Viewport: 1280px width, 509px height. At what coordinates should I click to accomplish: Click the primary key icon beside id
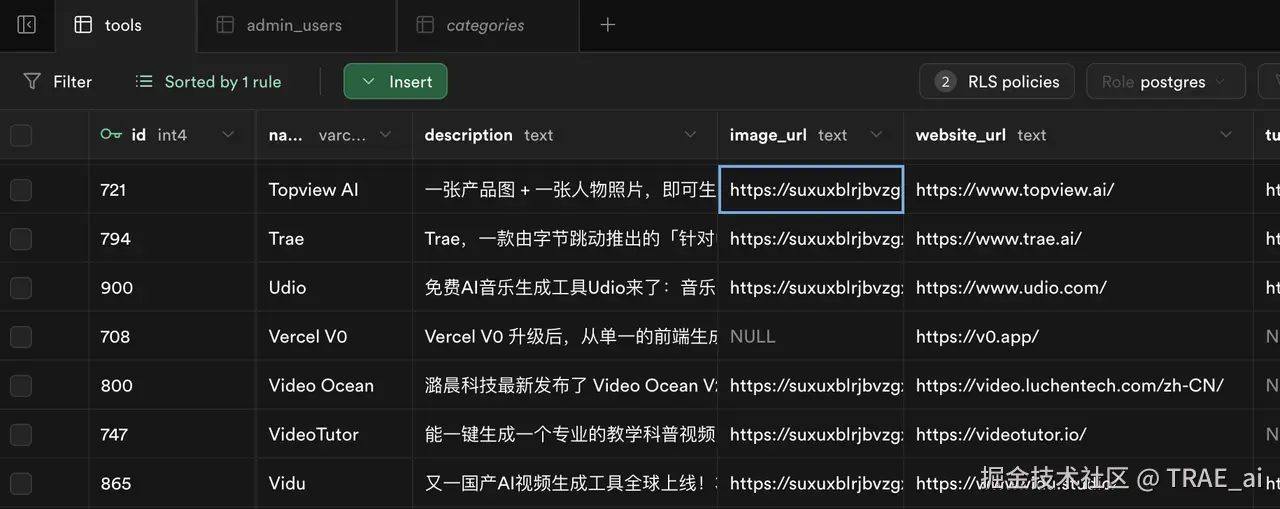click(x=111, y=135)
